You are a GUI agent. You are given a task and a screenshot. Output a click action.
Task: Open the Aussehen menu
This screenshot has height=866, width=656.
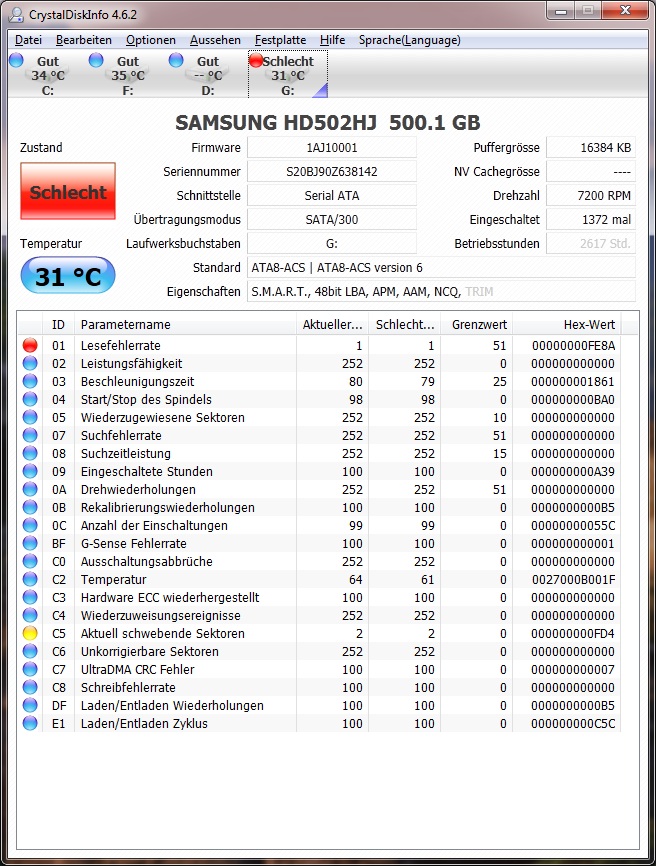coord(215,40)
